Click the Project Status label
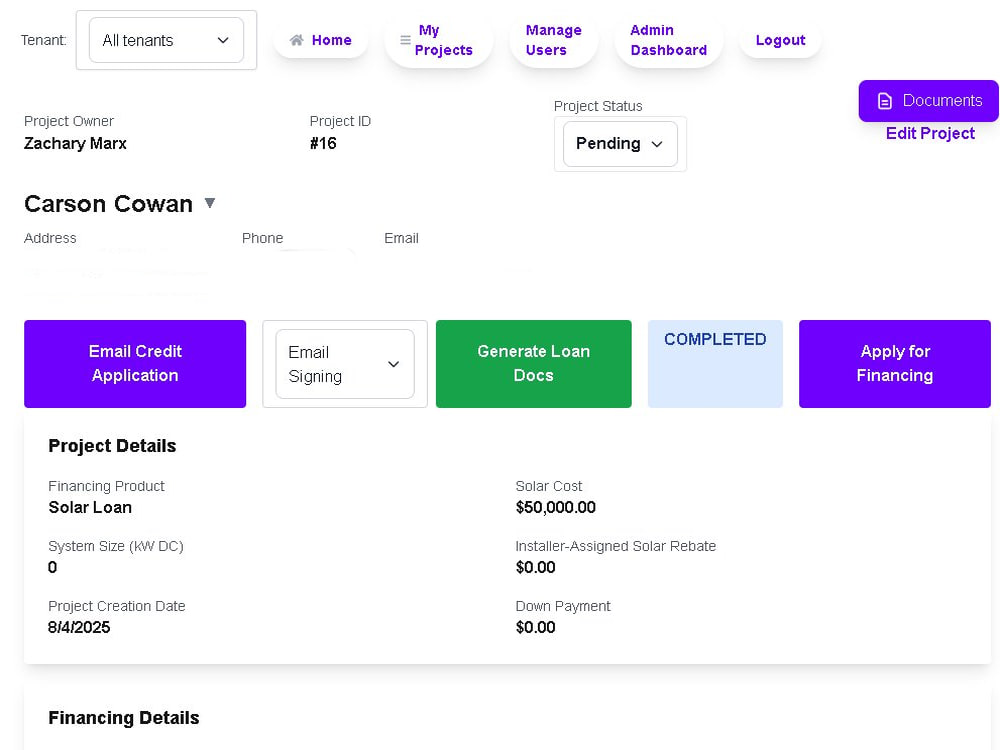This screenshot has height=750, width=1000. pyautogui.click(x=598, y=106)
